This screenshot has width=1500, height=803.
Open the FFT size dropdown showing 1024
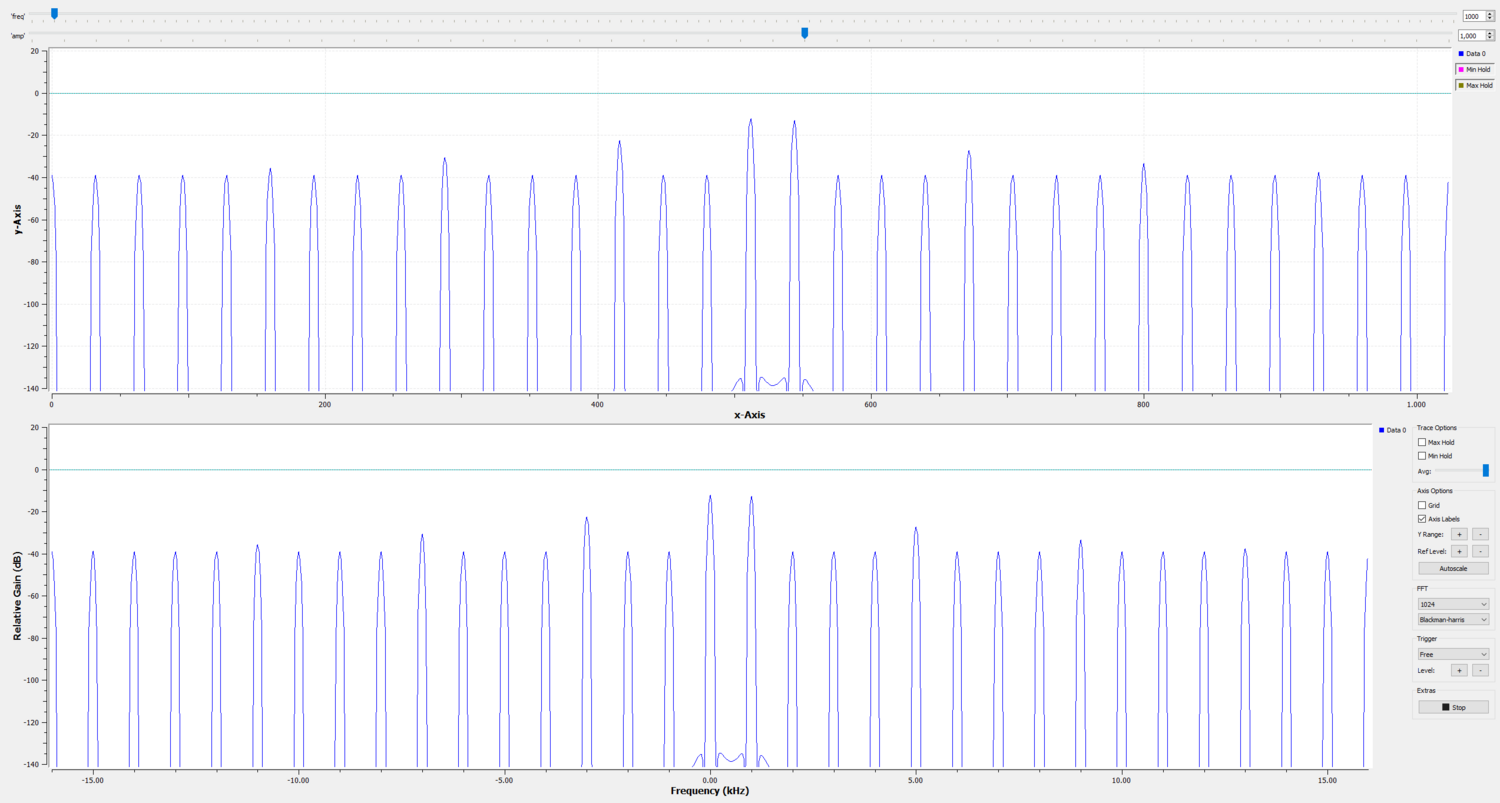(x=1453, y=604)
